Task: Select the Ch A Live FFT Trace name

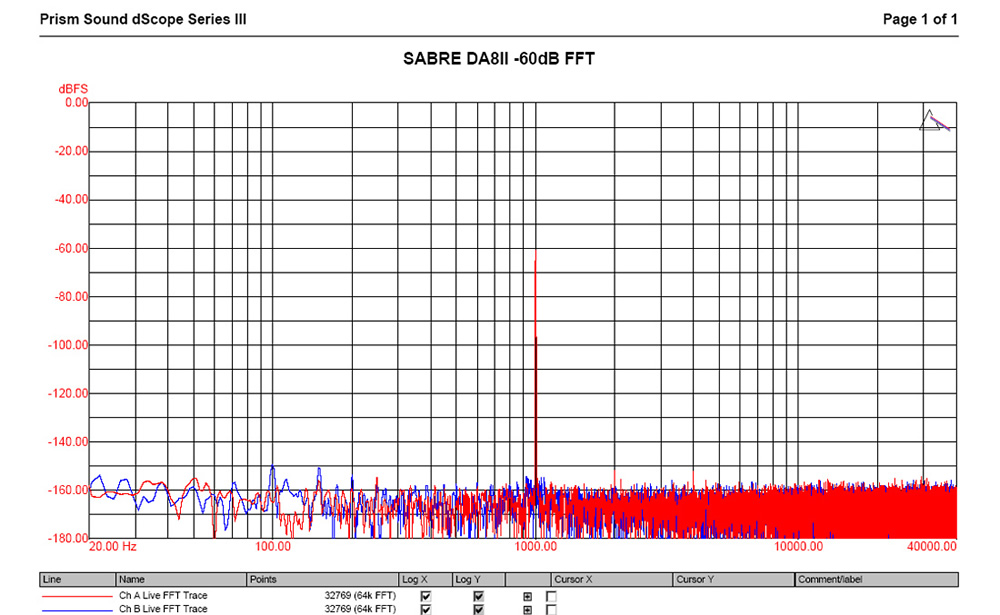Action: 163,595
